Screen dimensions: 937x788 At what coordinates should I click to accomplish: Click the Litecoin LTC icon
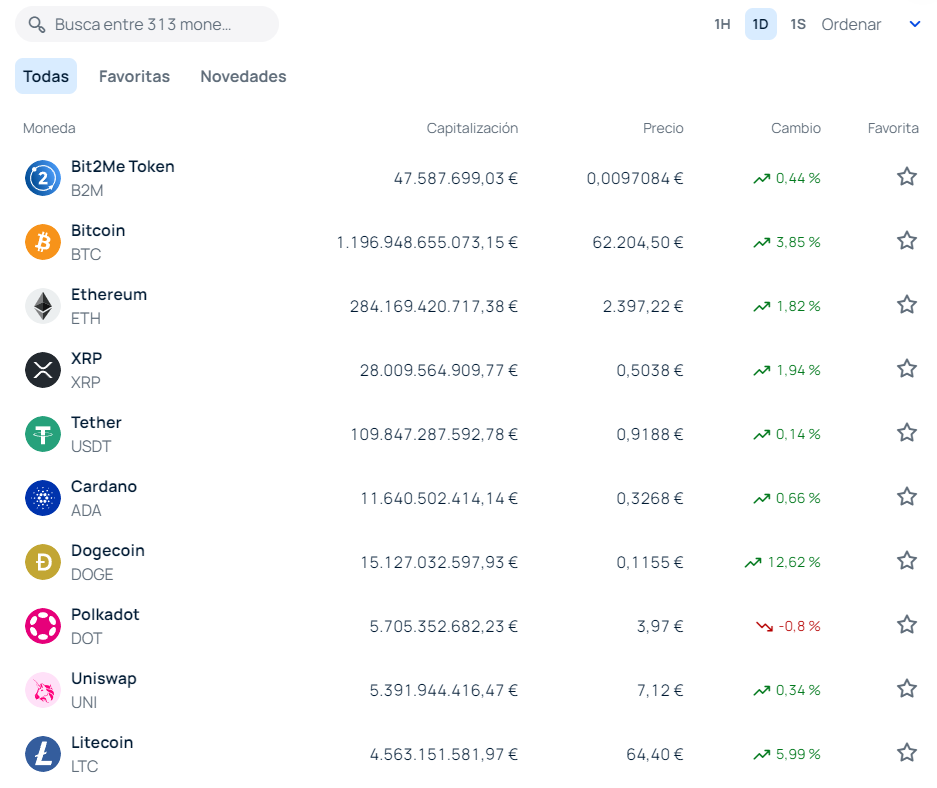[42, 754]
